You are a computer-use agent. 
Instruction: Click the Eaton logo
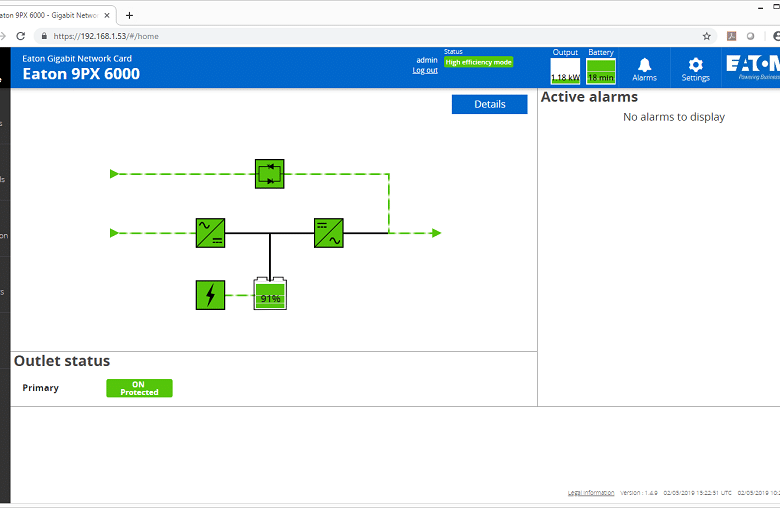point(753,67)
